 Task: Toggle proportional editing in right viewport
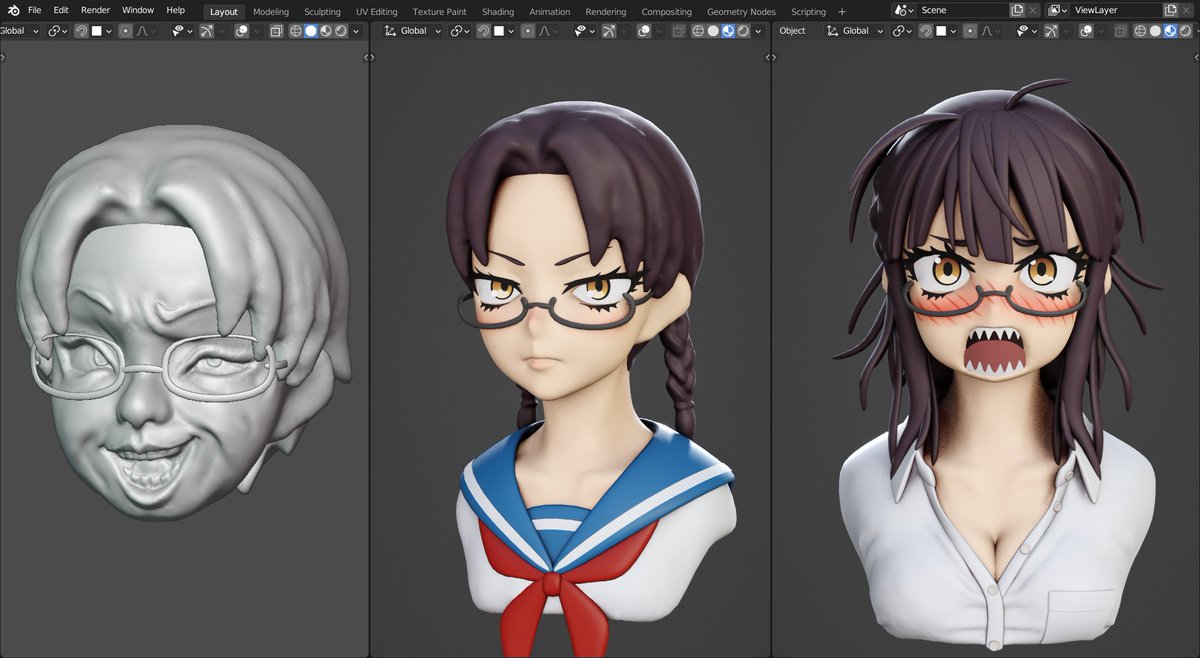click(x=970, y=31)
